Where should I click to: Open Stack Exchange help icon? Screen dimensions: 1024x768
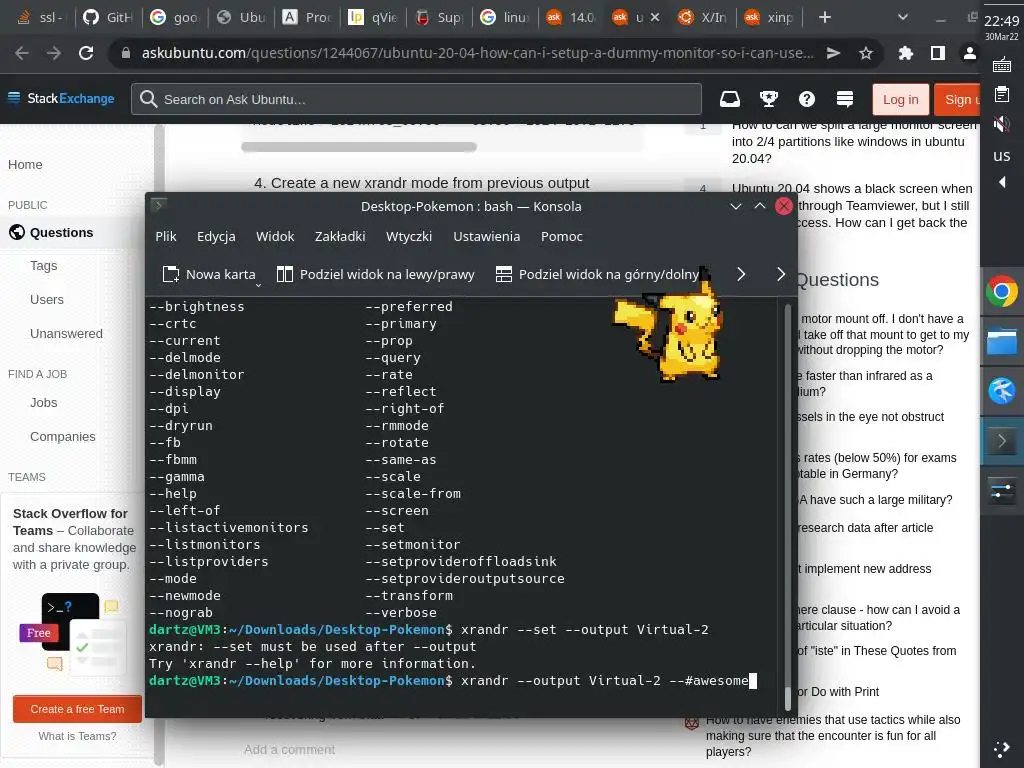click(807, 99)
